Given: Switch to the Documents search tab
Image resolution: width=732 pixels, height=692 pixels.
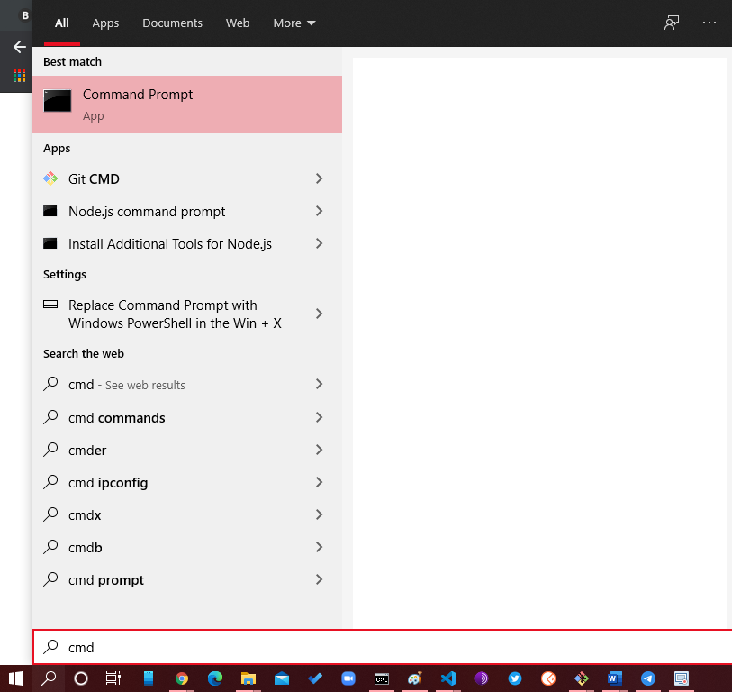Looking at the screenshot, I should 172,23.
